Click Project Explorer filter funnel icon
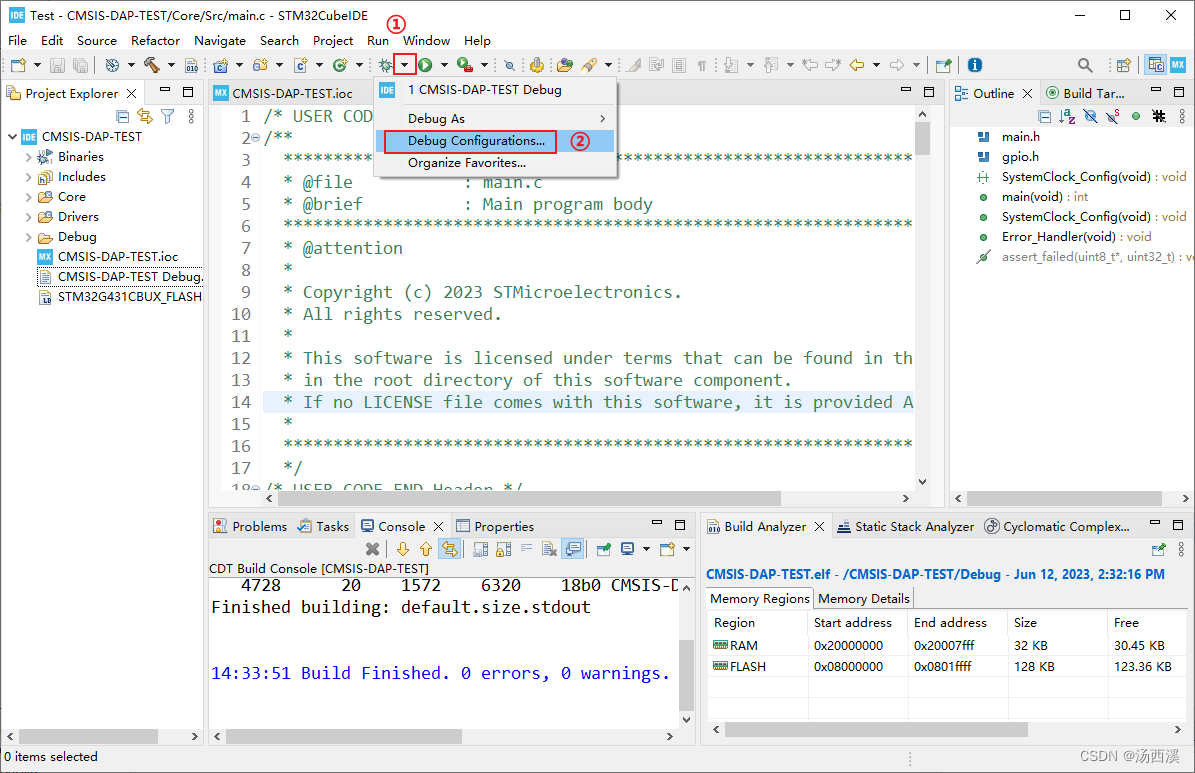This screenshot has width=1195, height=773. [x=168, y=116]
